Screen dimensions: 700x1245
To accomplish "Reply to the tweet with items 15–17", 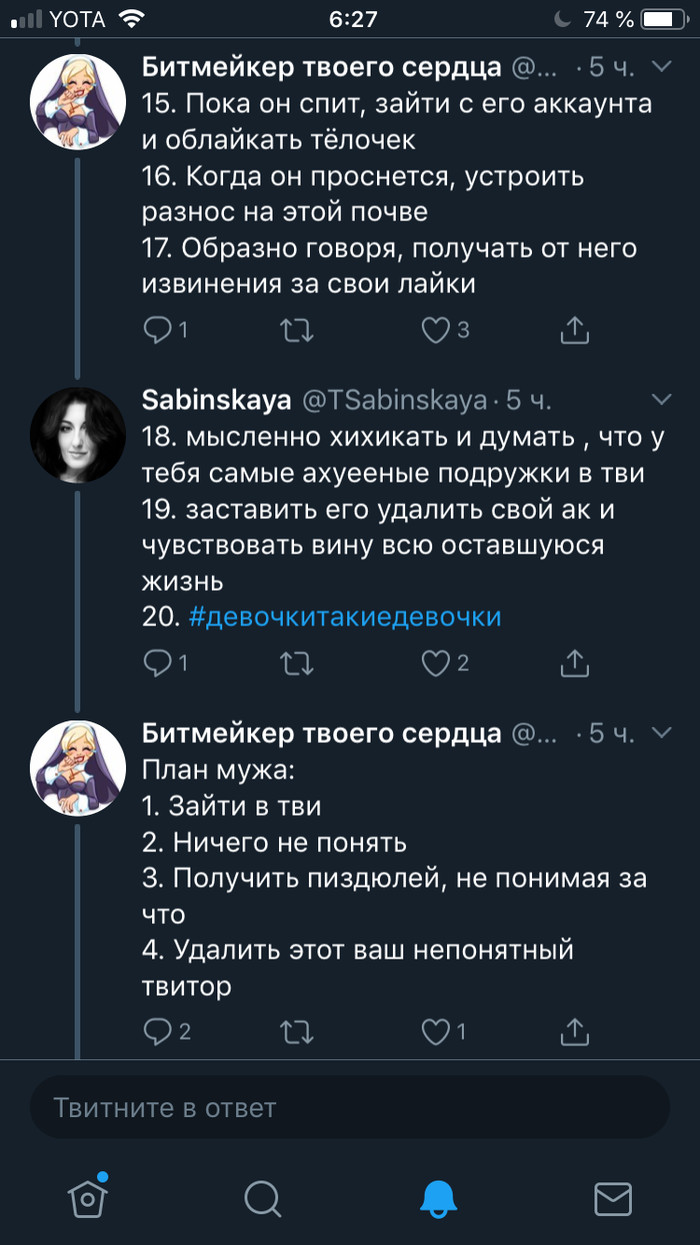I will click(160, 330).
